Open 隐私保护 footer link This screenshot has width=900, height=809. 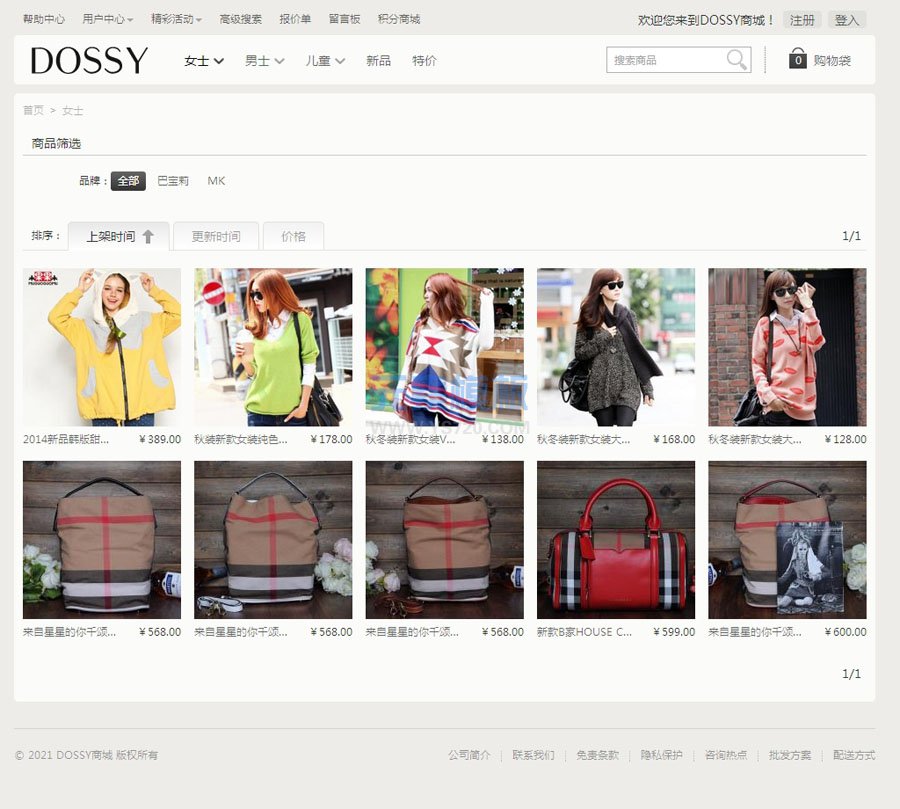pyautogui.click(x=662, y=755)
